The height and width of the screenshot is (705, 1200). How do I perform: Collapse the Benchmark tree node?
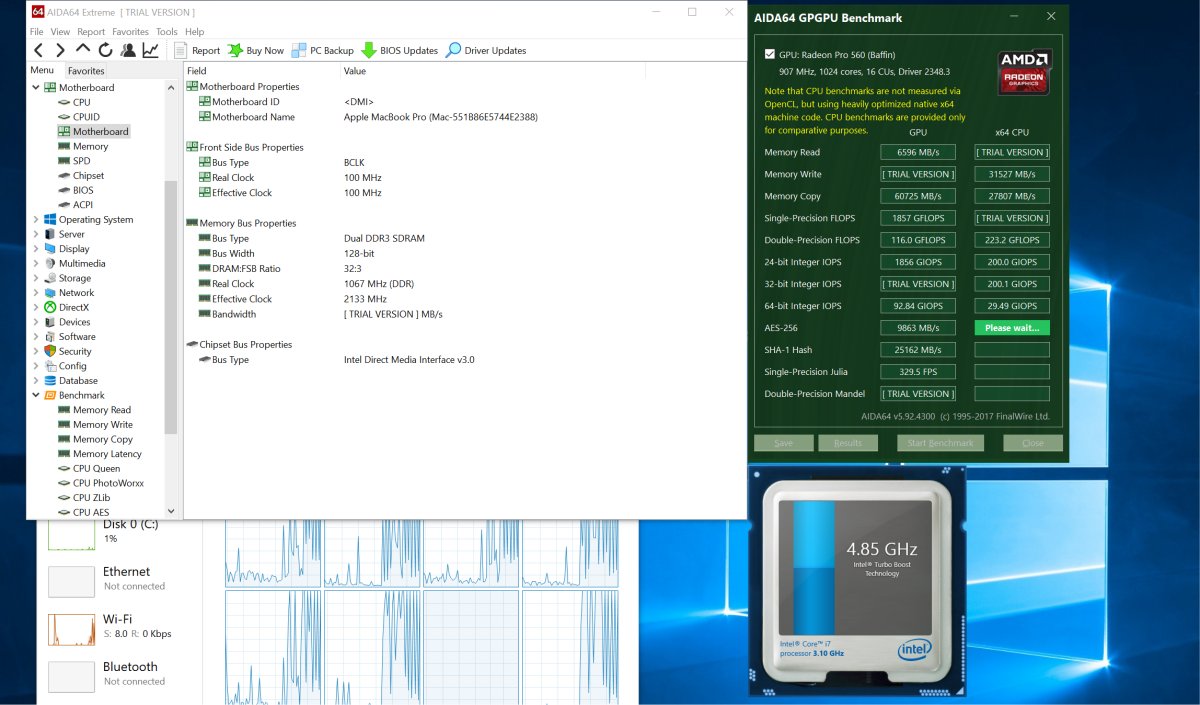point(36,395)
